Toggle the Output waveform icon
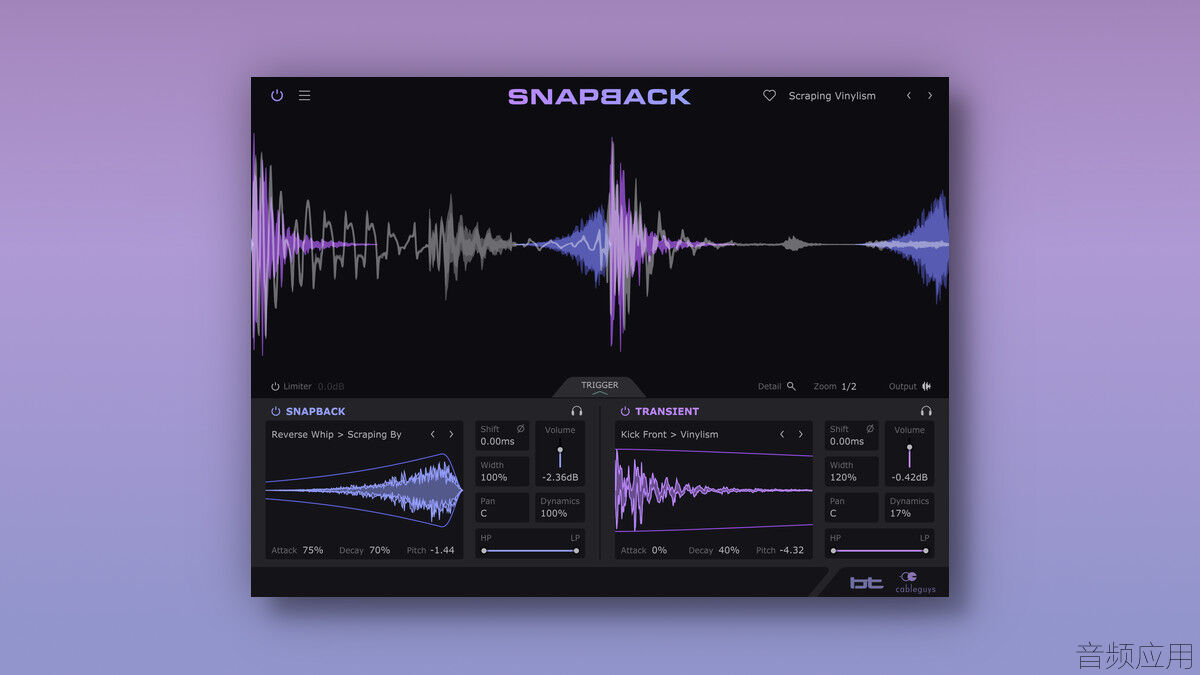Viewport: 1200px width, 675px height. [x=927, y=386]
